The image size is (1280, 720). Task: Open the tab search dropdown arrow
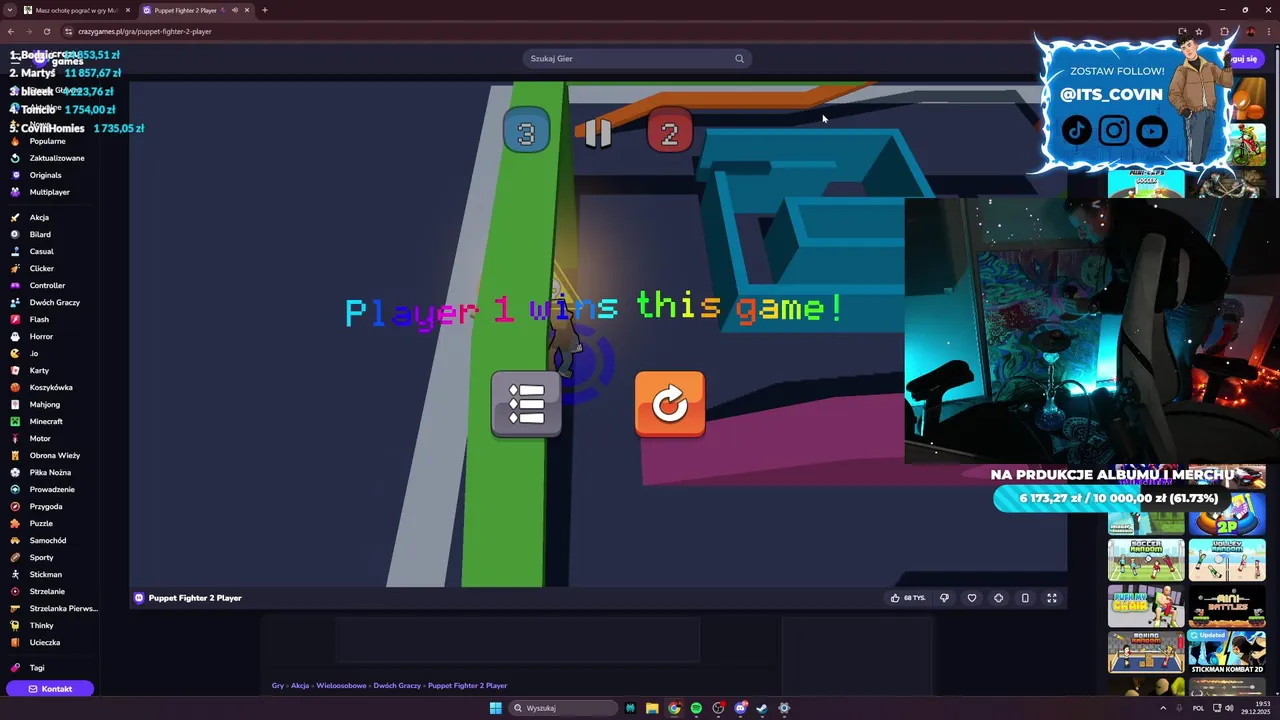pyautogui.click(x=9, y=10)
